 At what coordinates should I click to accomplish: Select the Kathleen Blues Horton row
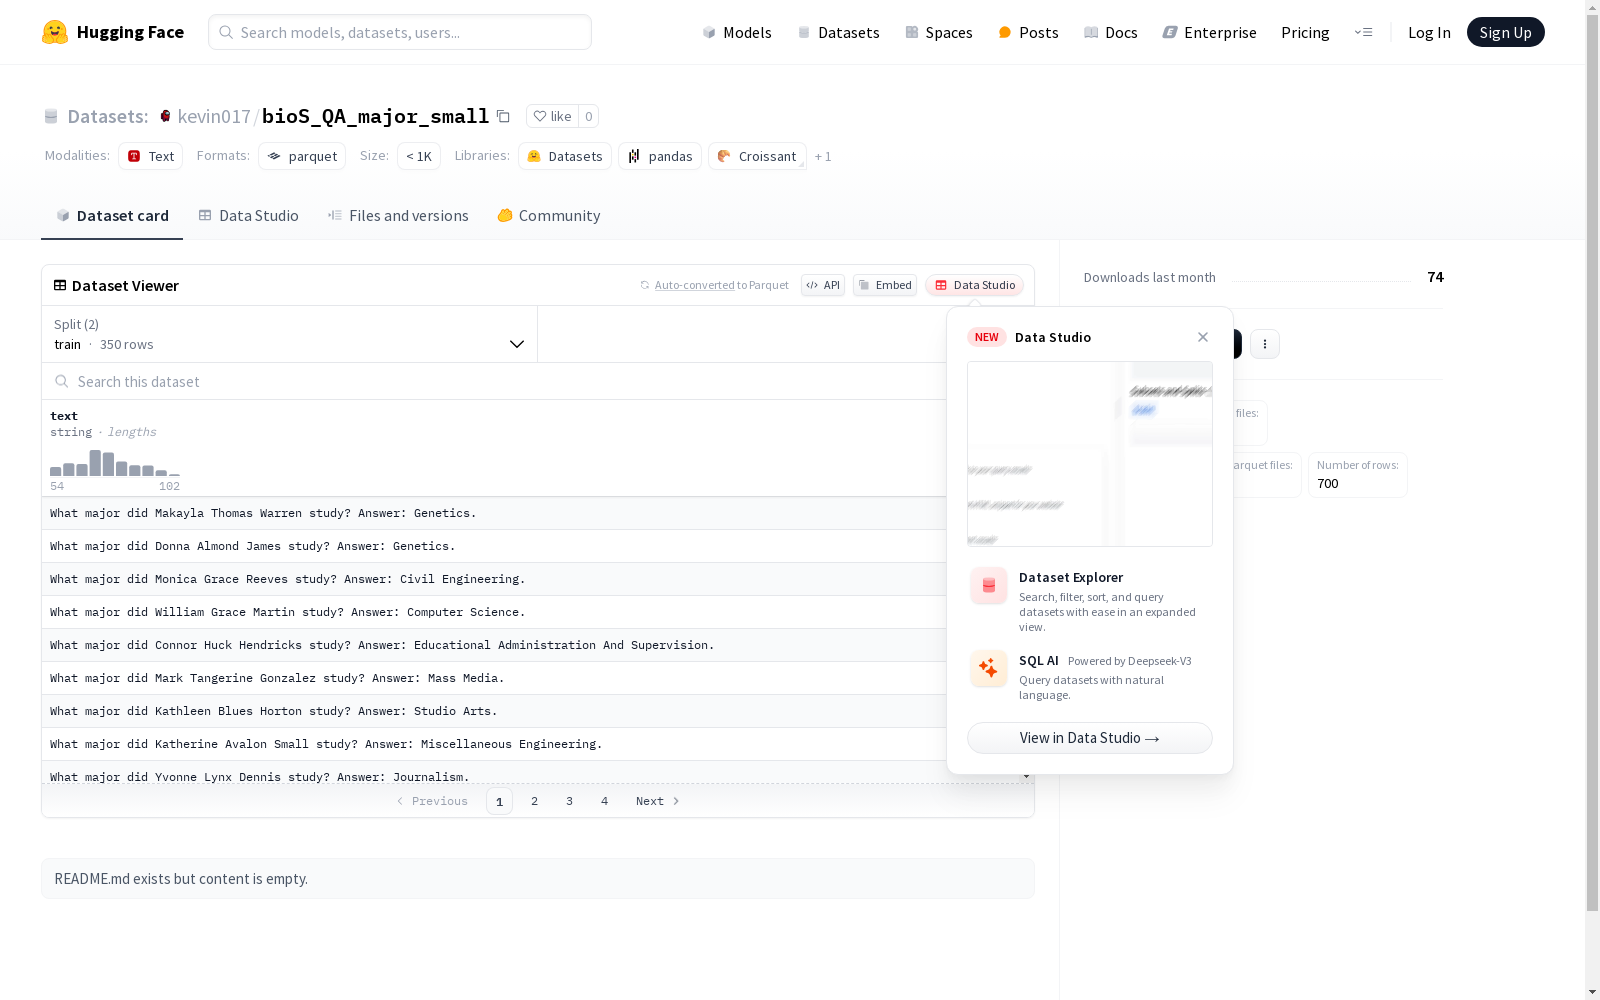tap(494, 711)
